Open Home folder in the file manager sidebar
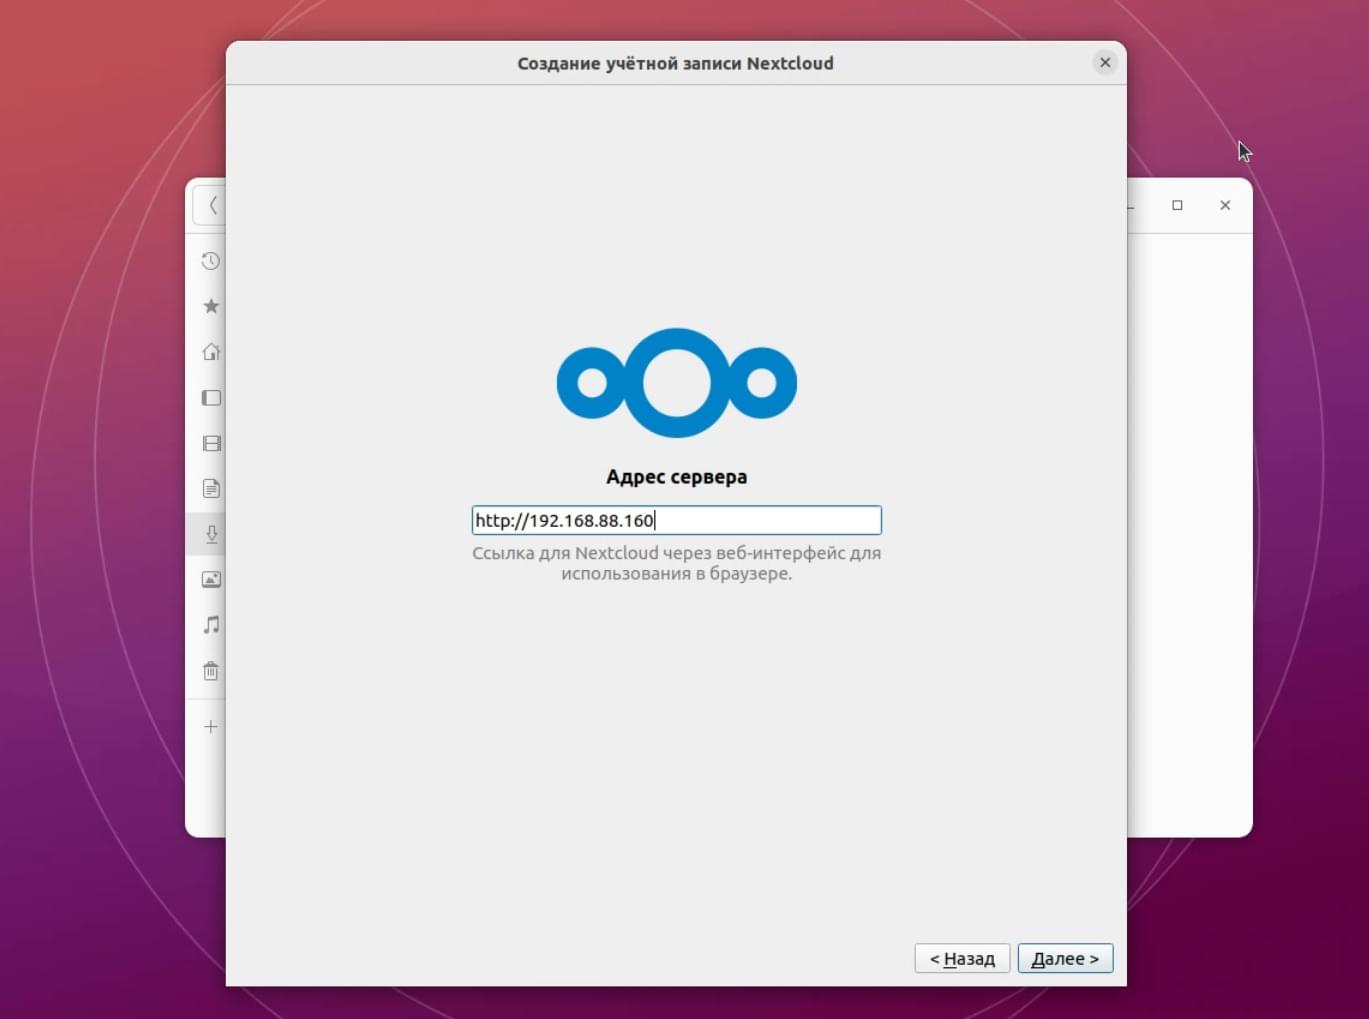The width and height of the screenshot is (1369, 1019). click(211, 352)
